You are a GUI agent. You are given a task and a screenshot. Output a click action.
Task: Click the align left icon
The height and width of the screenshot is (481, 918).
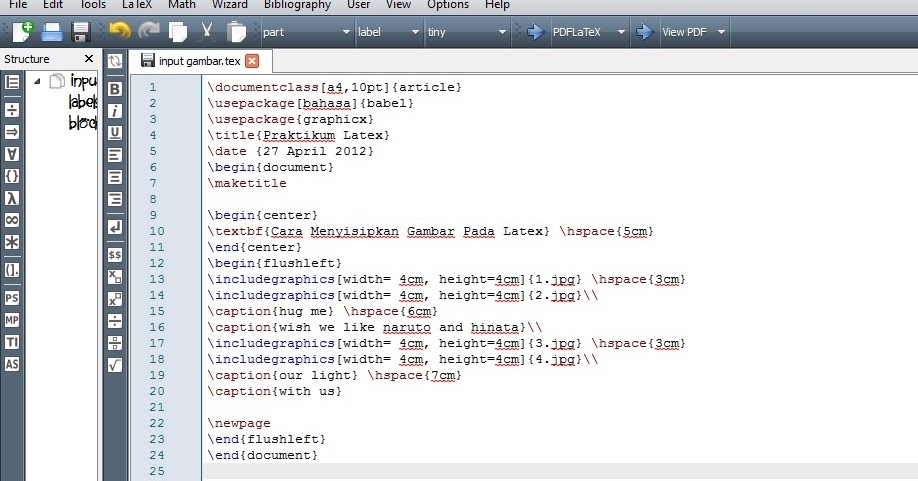point(115,155)
